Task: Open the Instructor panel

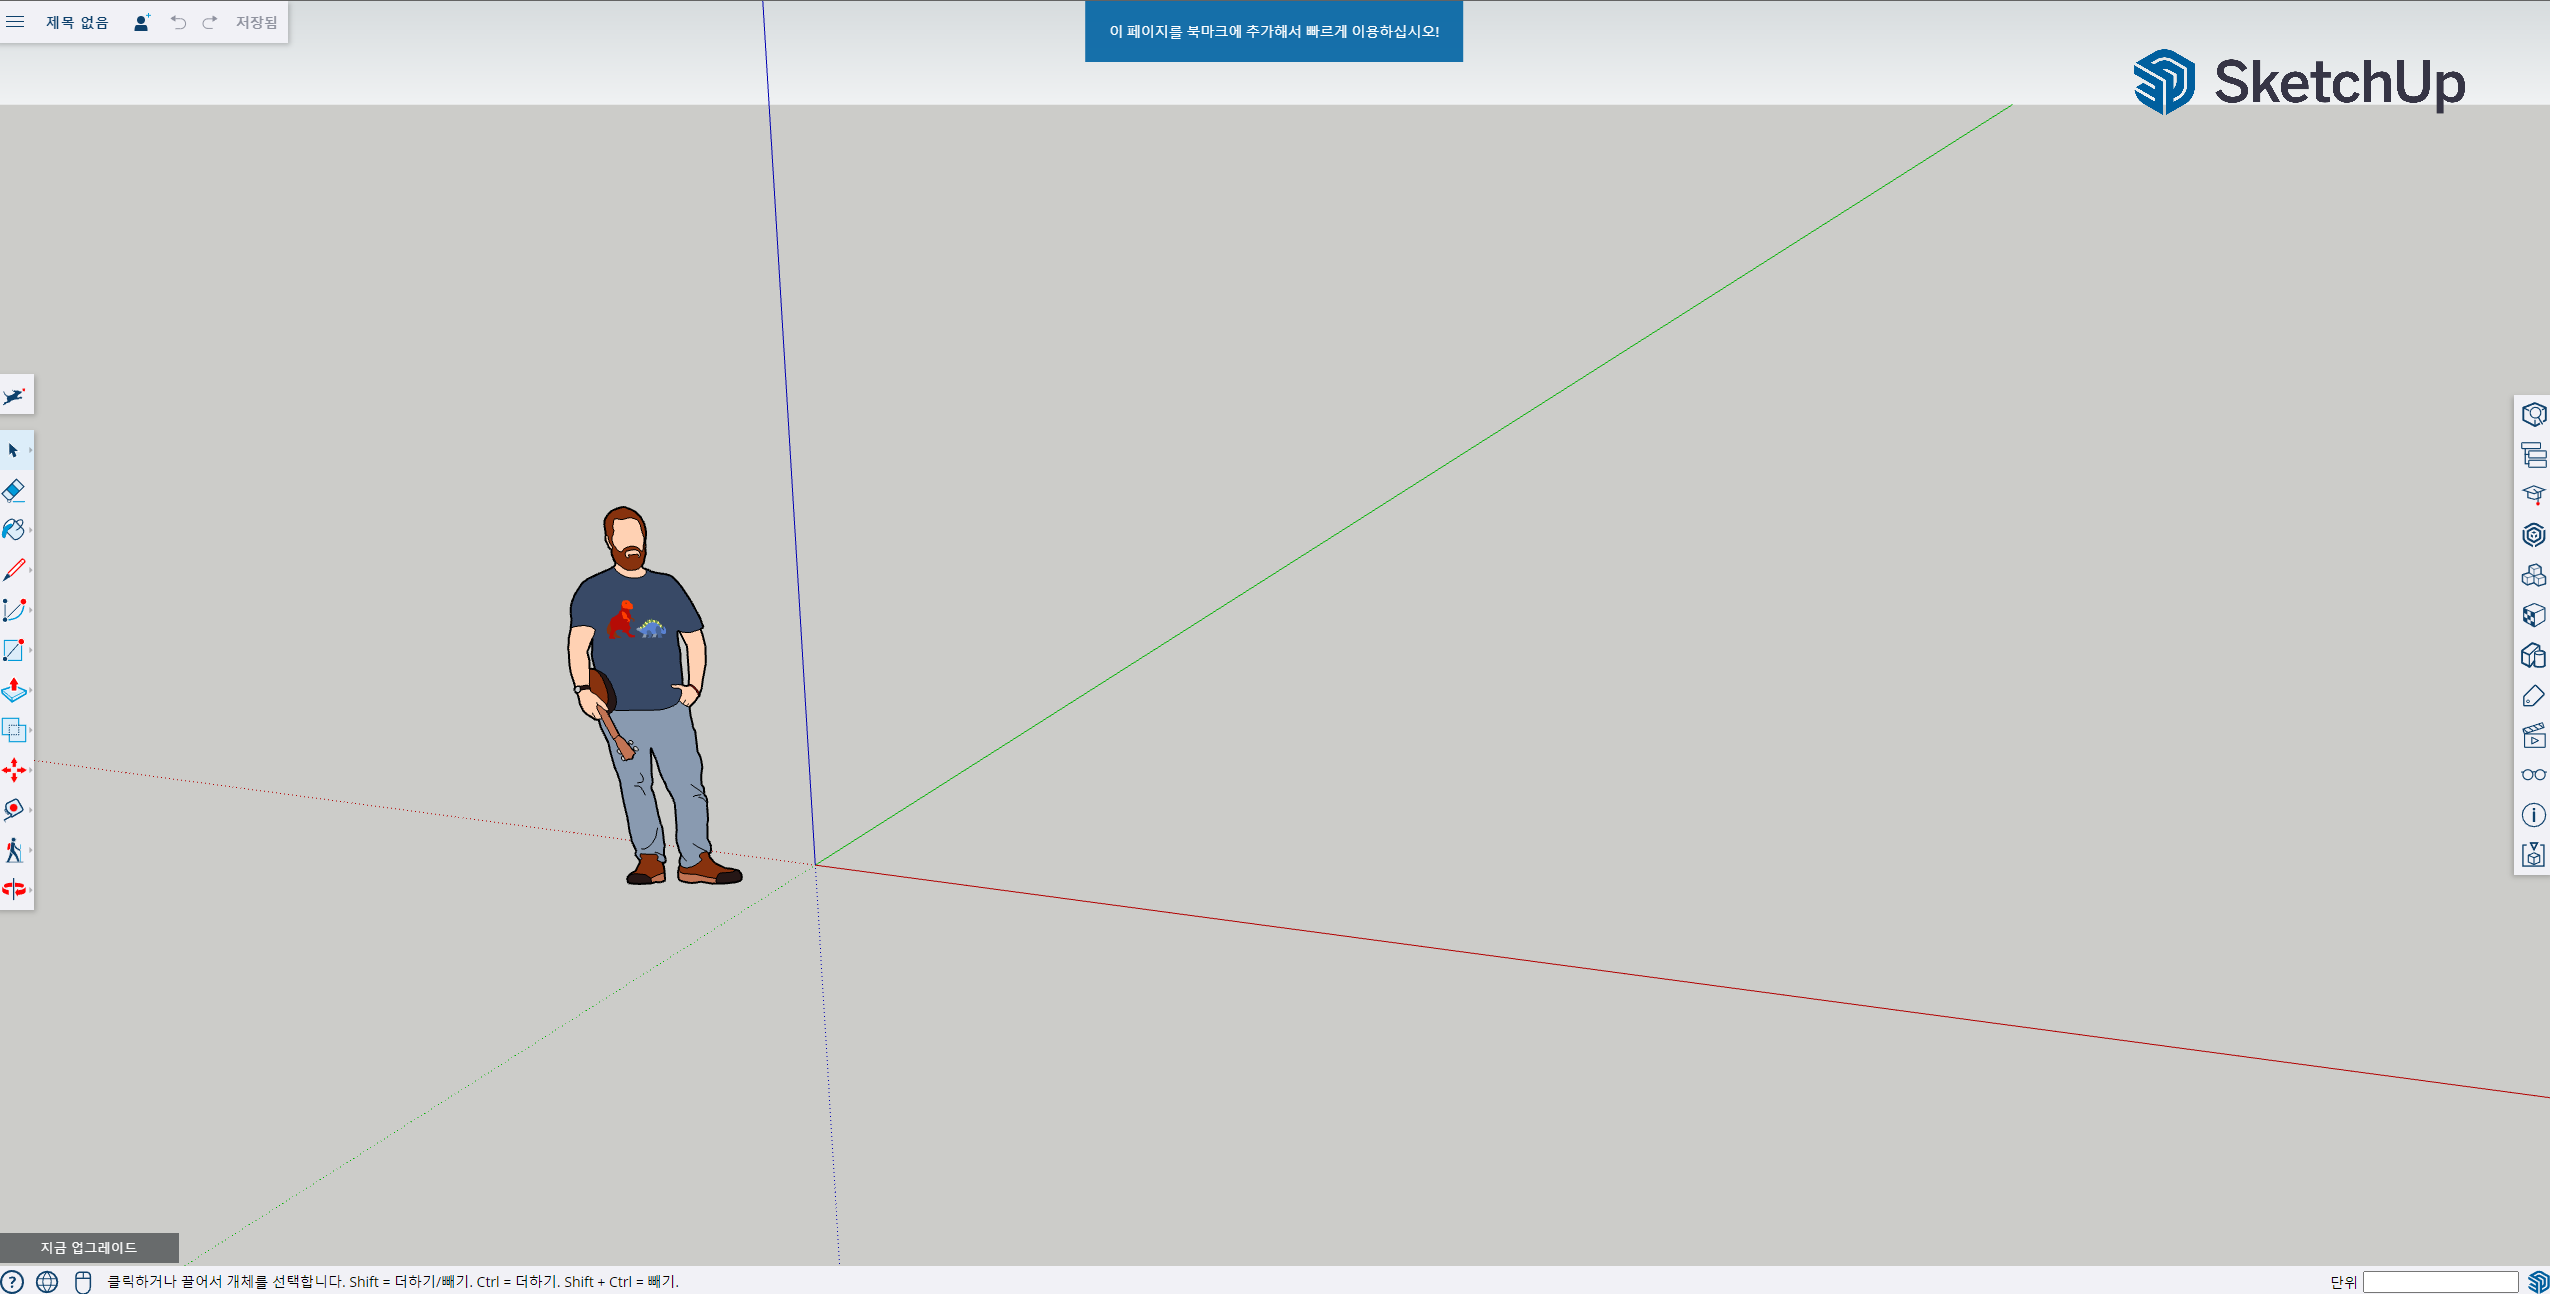Action: [2533, 495]
